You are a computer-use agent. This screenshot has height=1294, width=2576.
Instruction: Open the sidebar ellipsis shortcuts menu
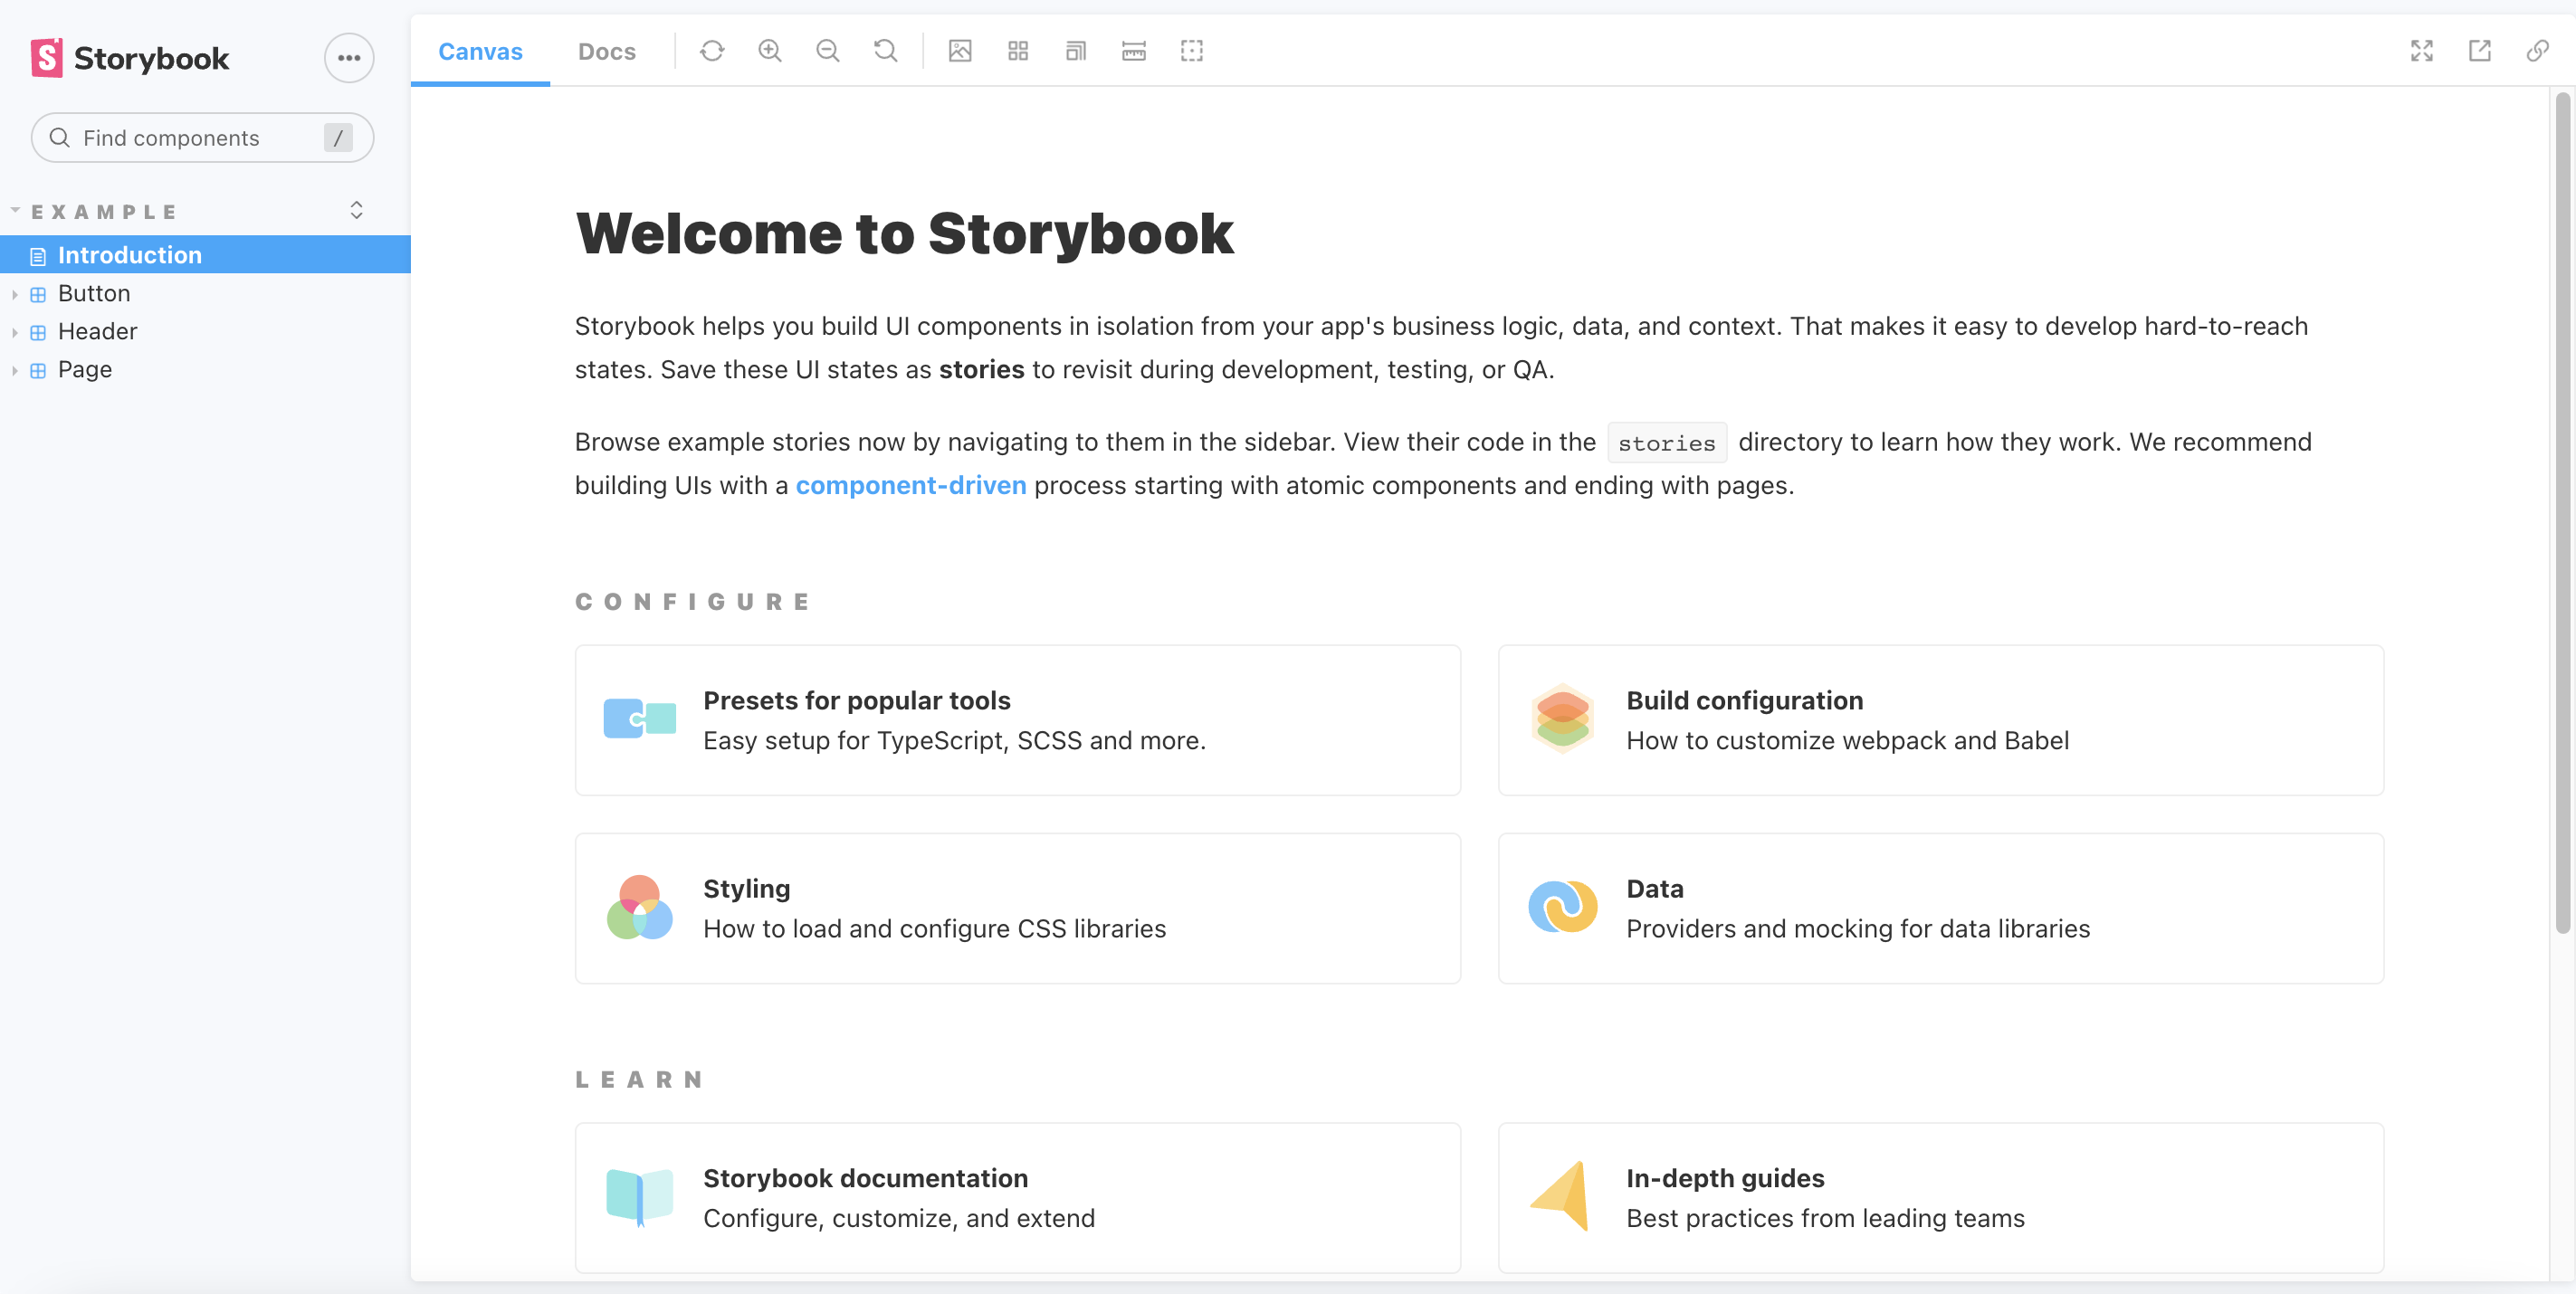pos(349,58)
